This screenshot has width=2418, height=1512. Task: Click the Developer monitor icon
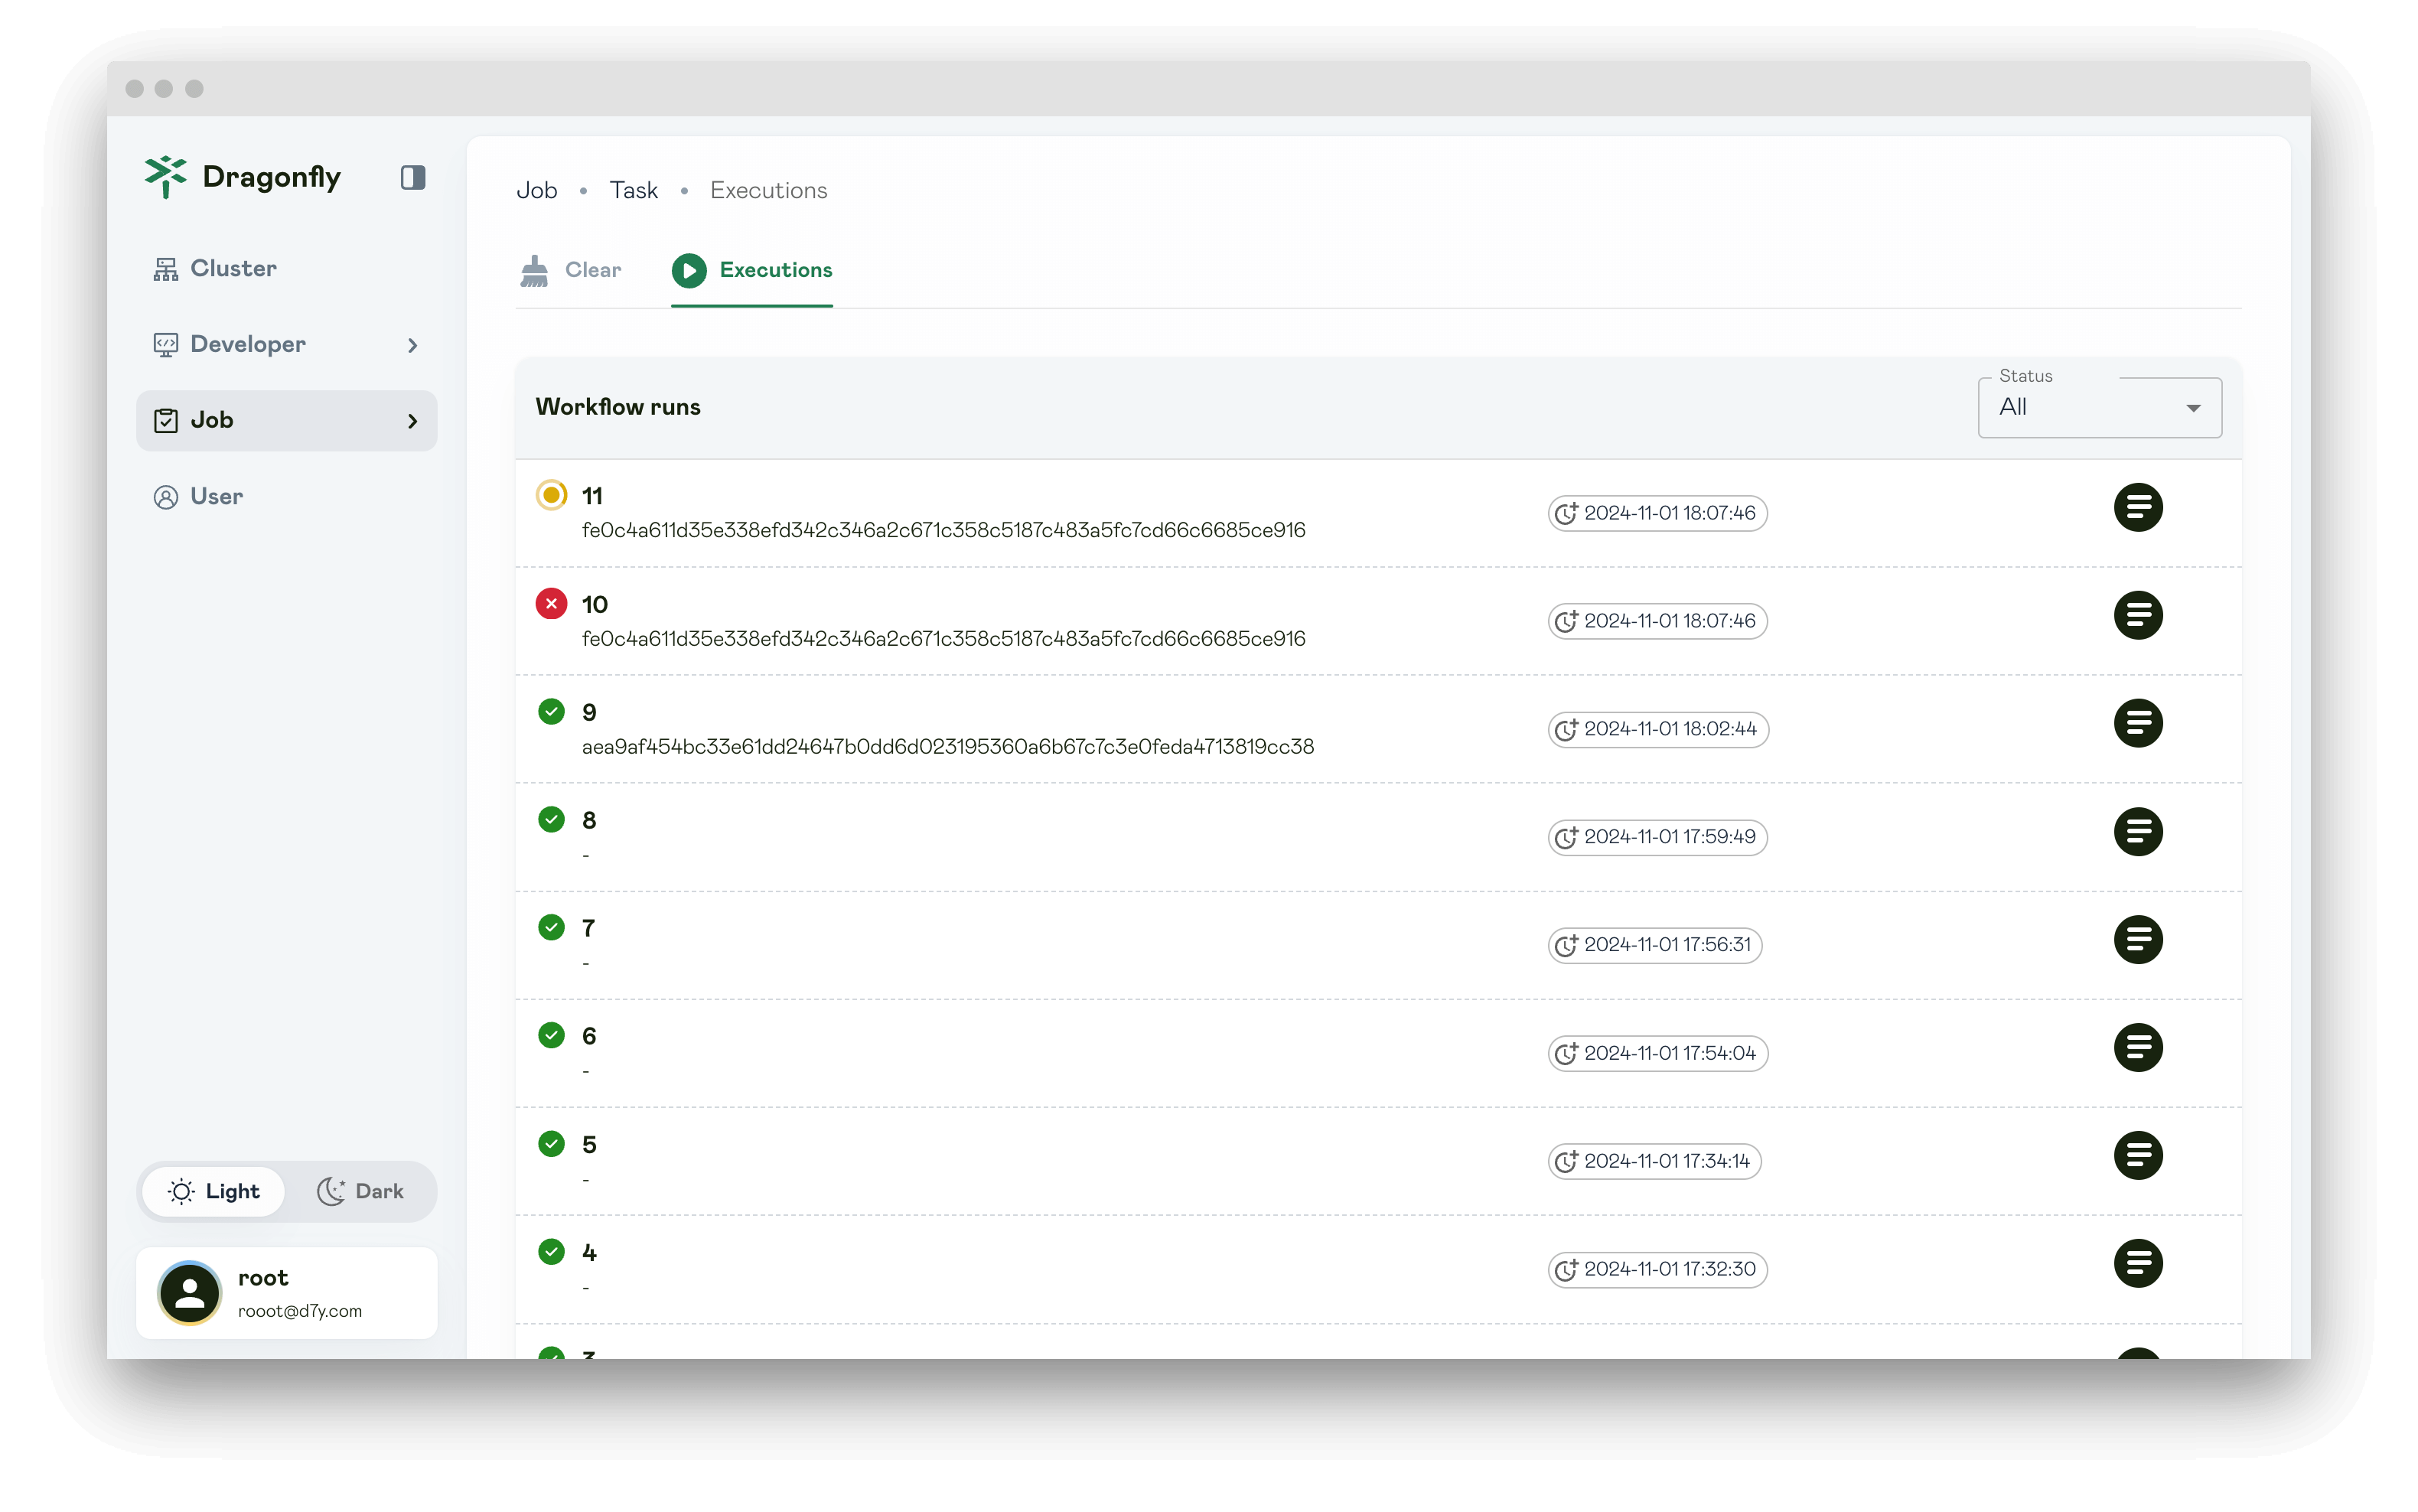click(166, 345)
